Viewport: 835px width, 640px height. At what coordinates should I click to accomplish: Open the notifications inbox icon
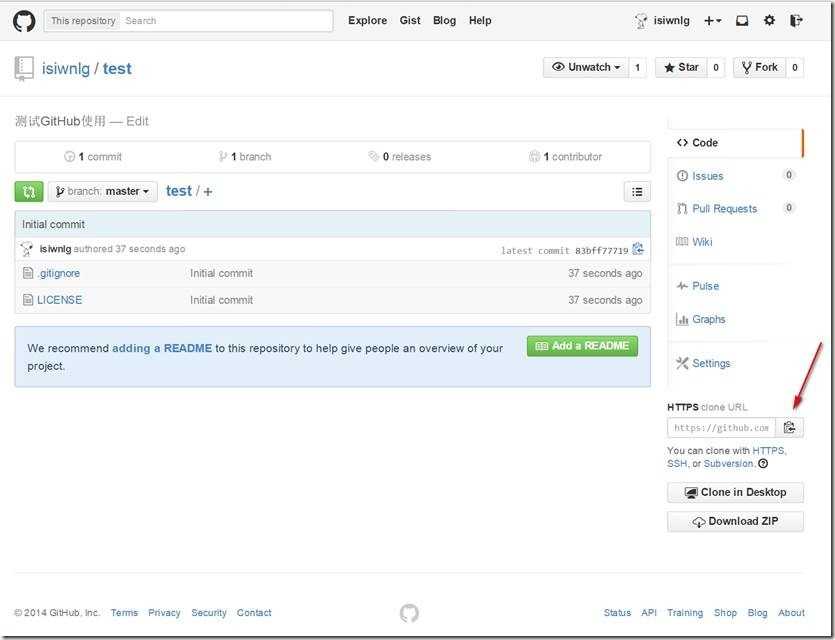[742, 21]
